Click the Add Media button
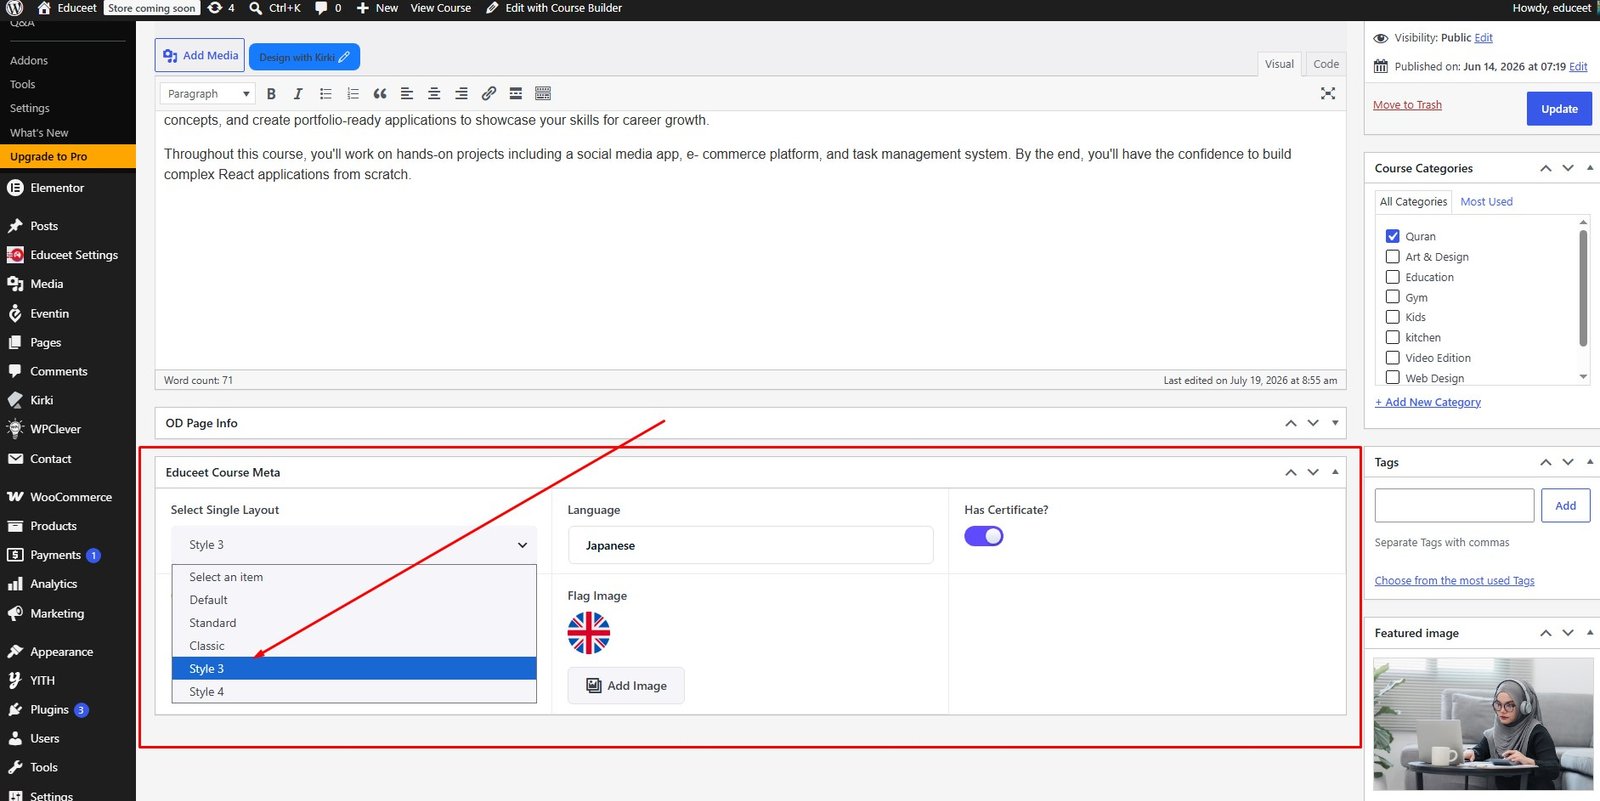The width and height of the screenshot is (1600, 801). 200,56
